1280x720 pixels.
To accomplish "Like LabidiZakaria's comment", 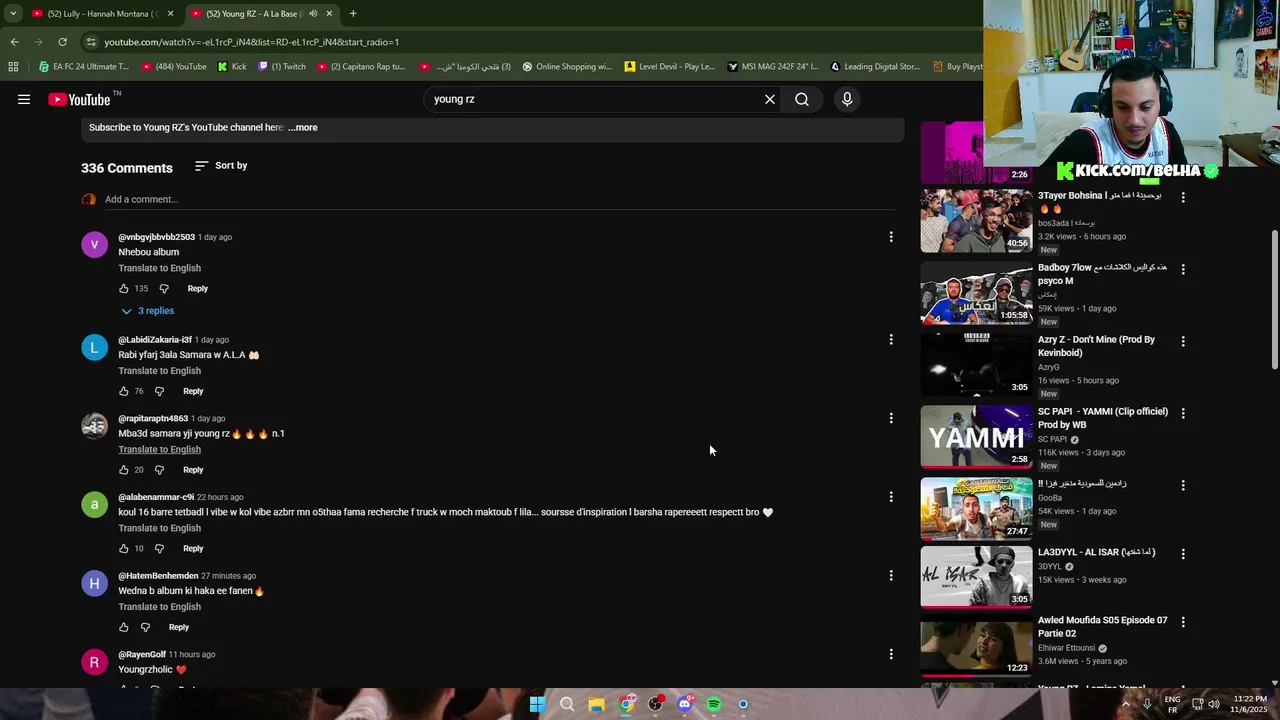I will (x=124, y=391).
